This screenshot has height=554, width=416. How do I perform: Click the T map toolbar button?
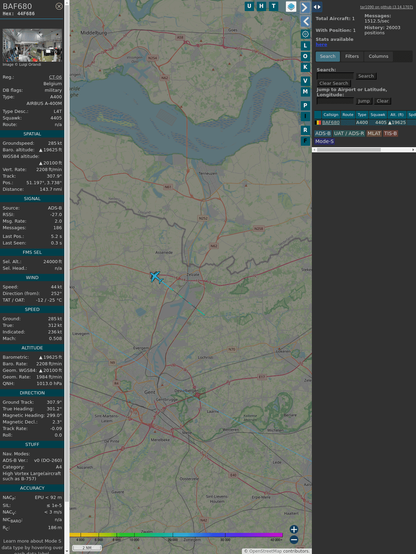click(x=274, y=6)
